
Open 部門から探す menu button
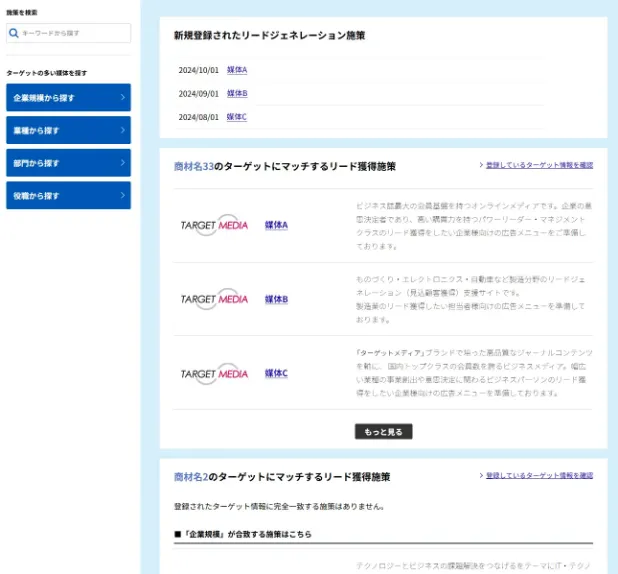[69, 163]
